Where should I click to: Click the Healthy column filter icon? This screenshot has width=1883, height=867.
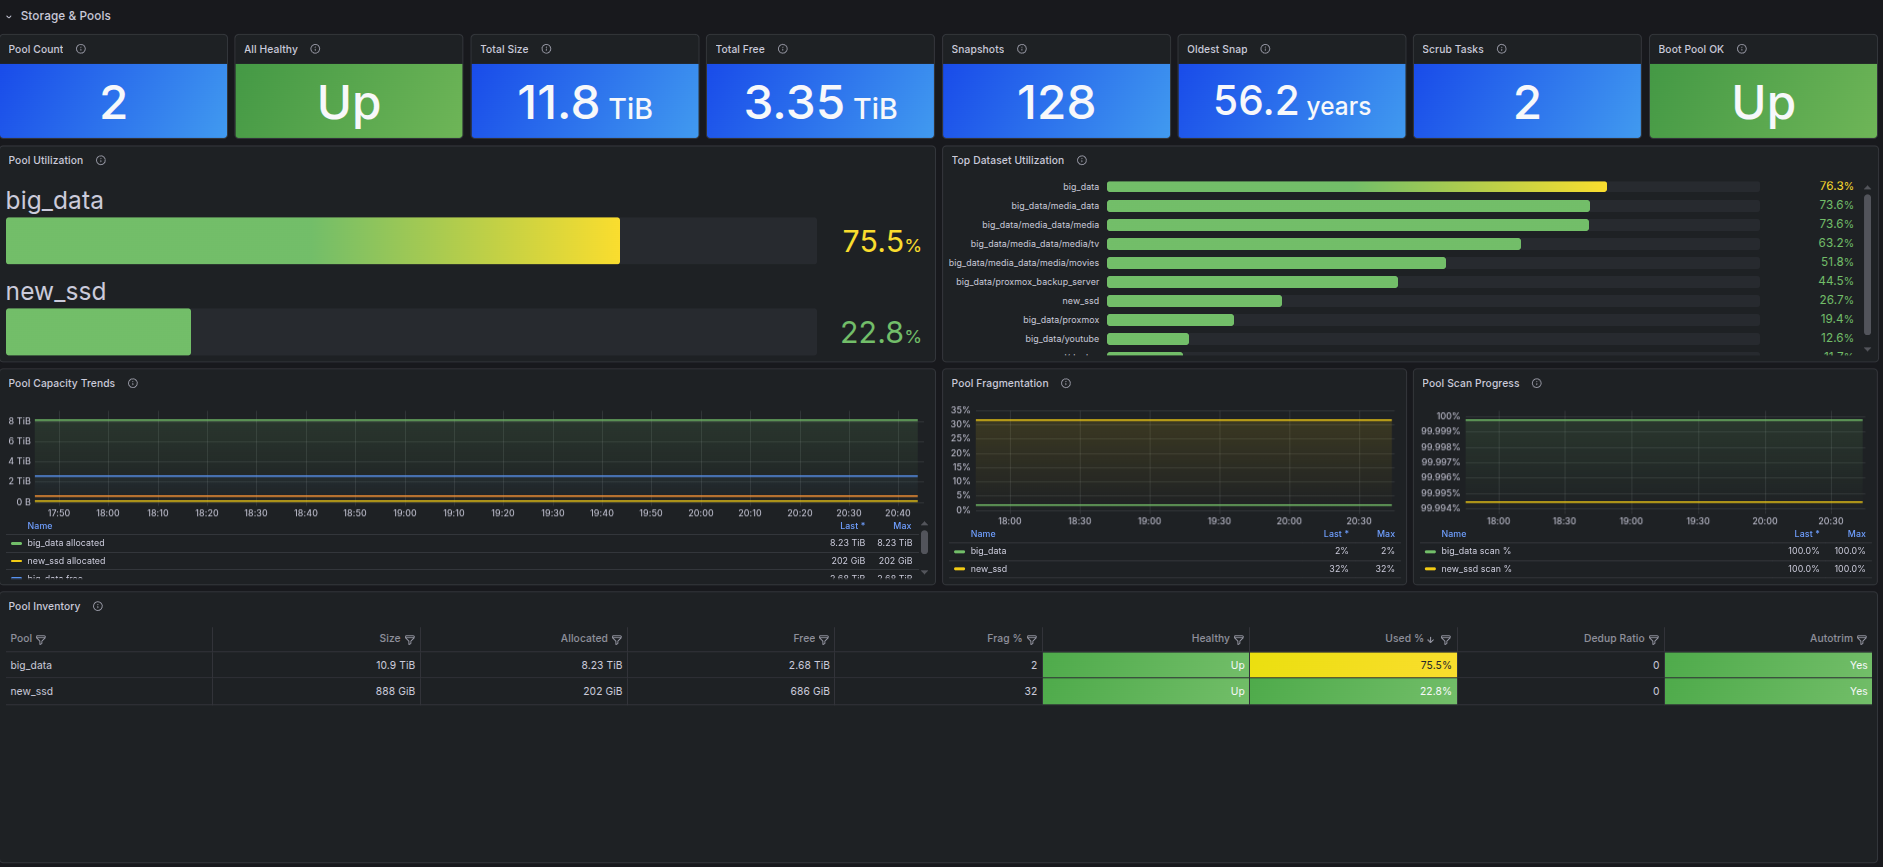point(1239,640)
